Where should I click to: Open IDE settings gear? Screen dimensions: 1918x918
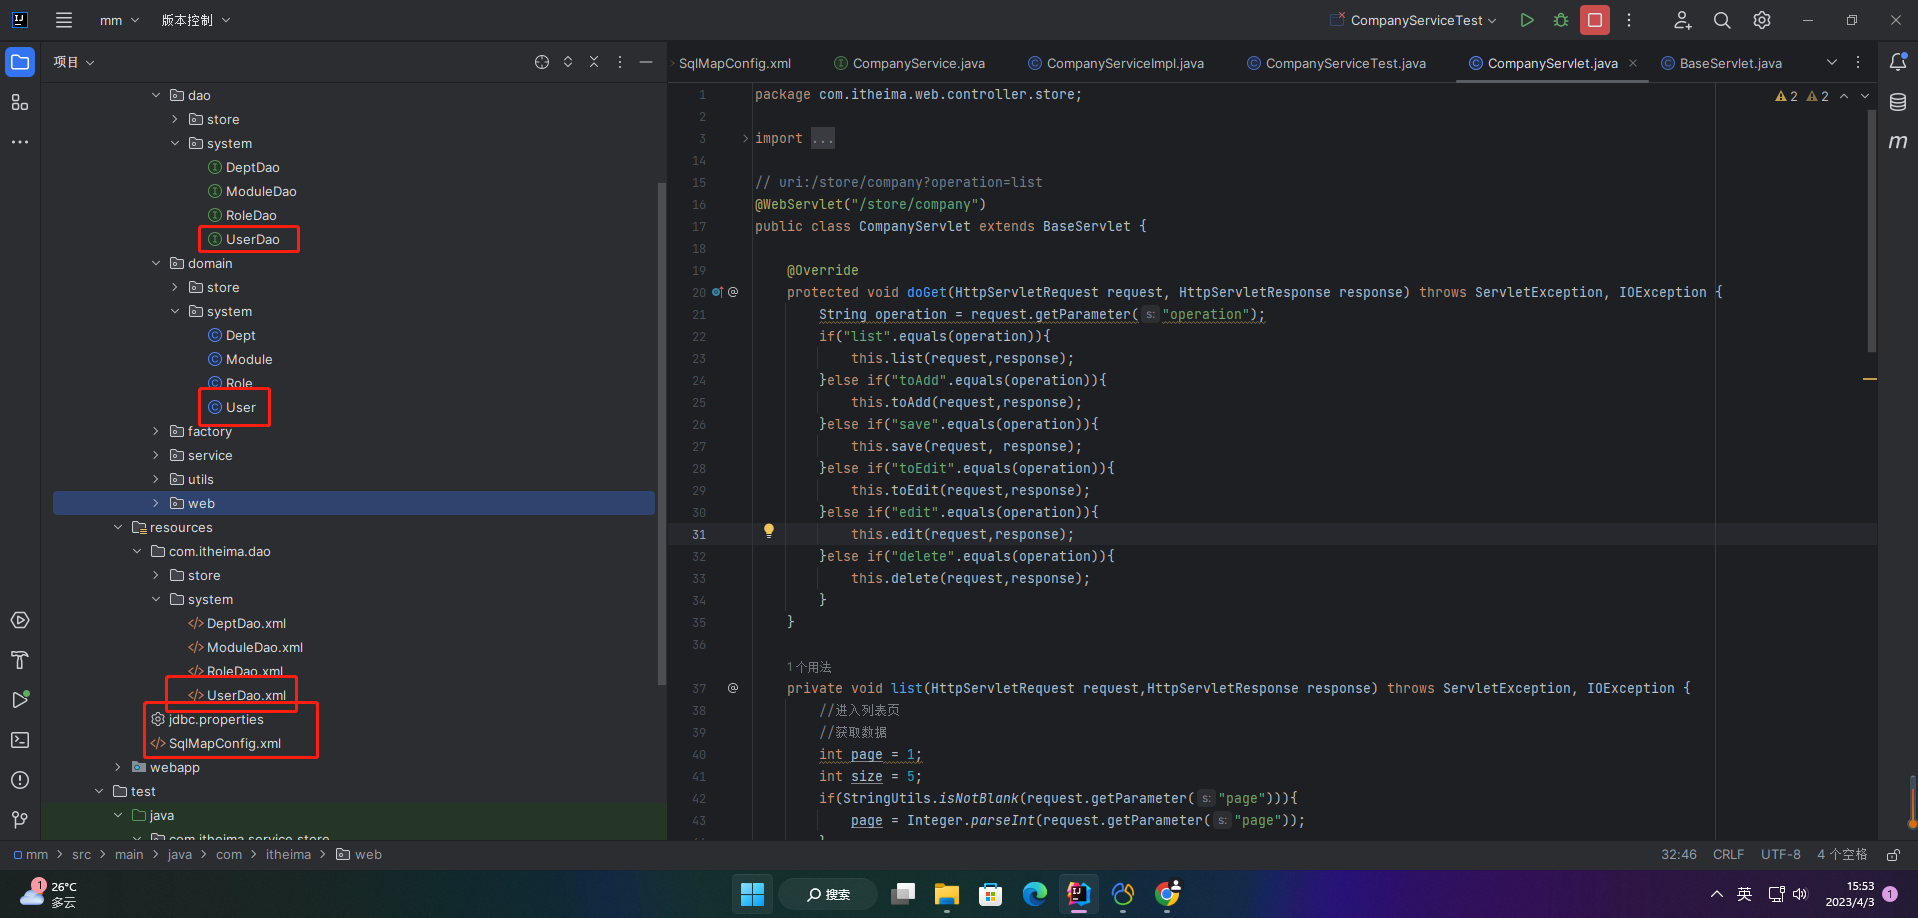1762,20
